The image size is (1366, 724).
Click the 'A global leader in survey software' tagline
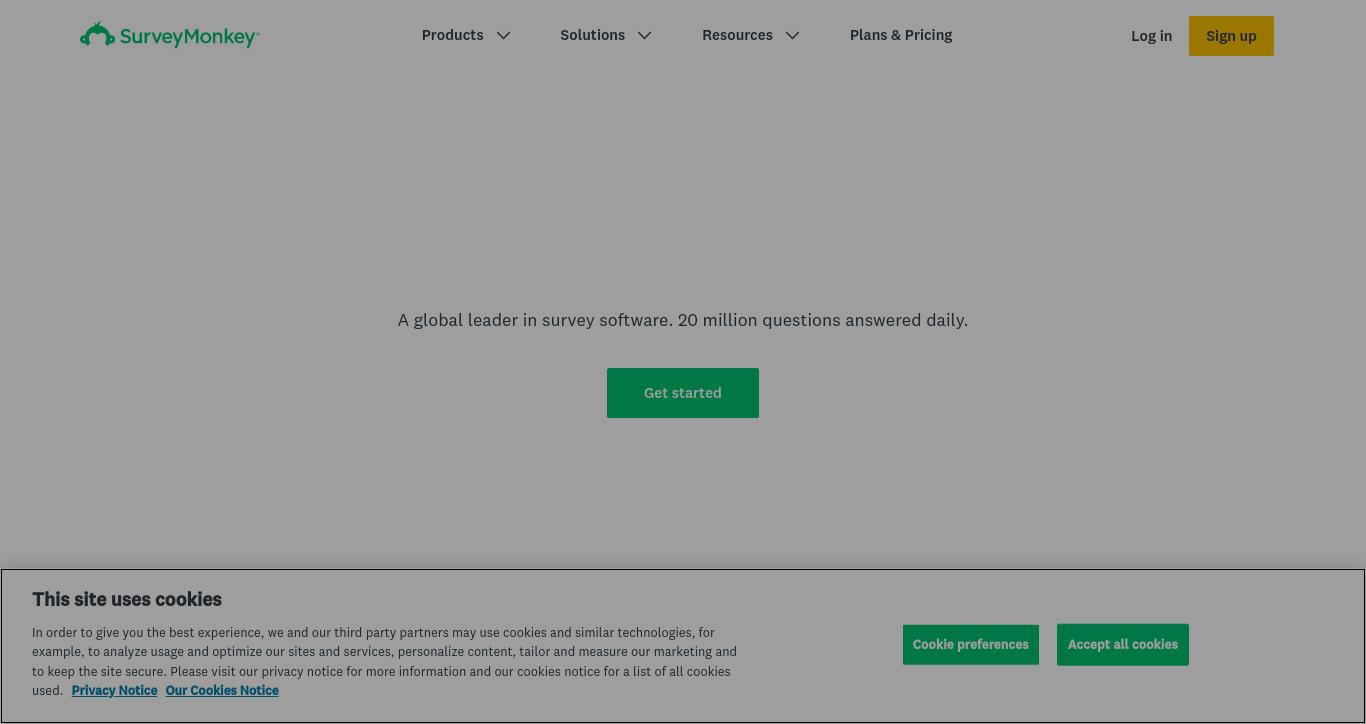click(x=683, y=320)
